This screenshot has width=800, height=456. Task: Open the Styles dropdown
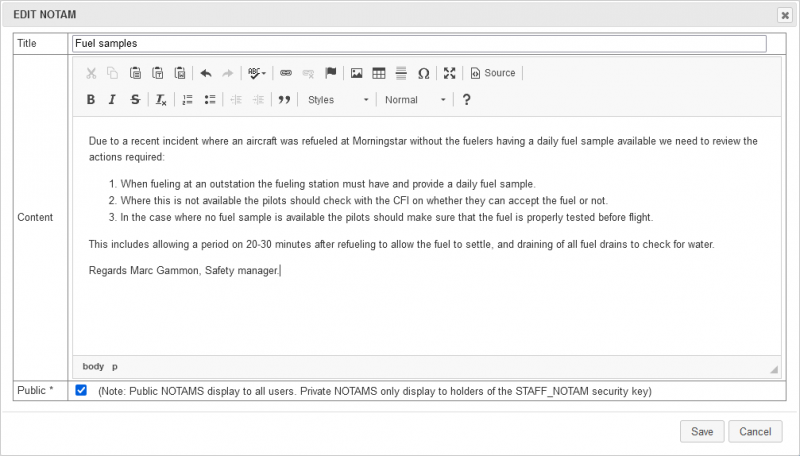[338, 100]
